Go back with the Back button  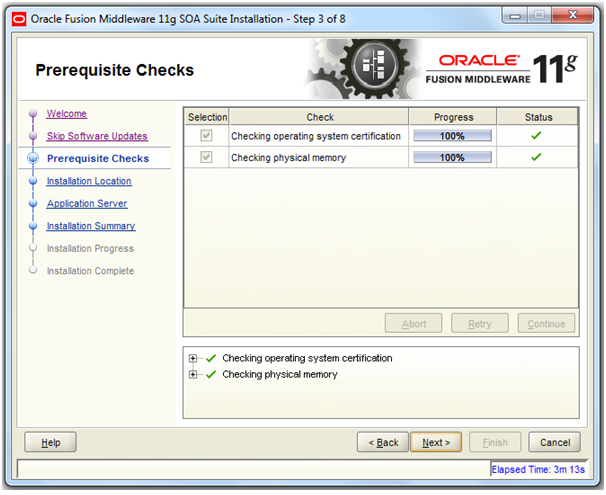point(383,442)
